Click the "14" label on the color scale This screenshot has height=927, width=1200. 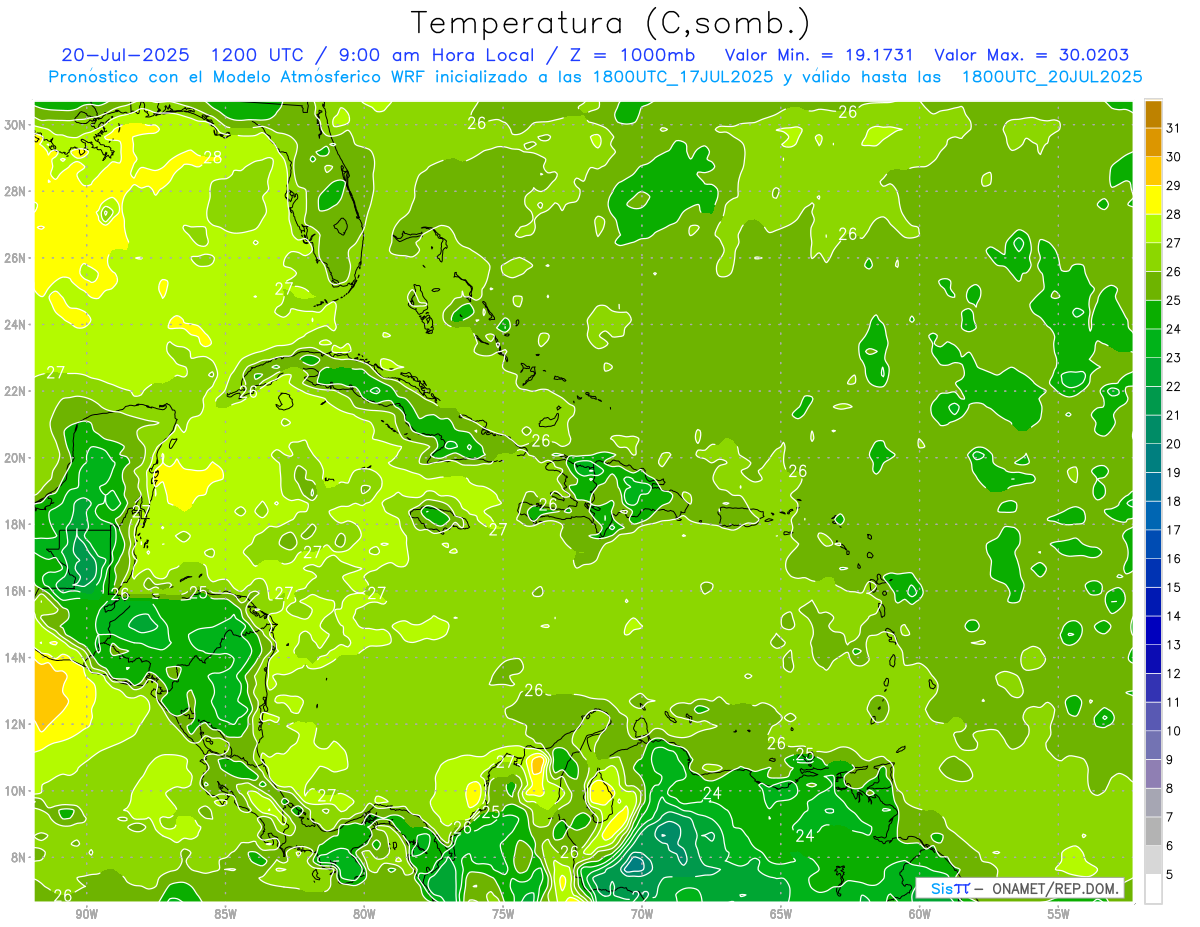tap(1174, 616)
